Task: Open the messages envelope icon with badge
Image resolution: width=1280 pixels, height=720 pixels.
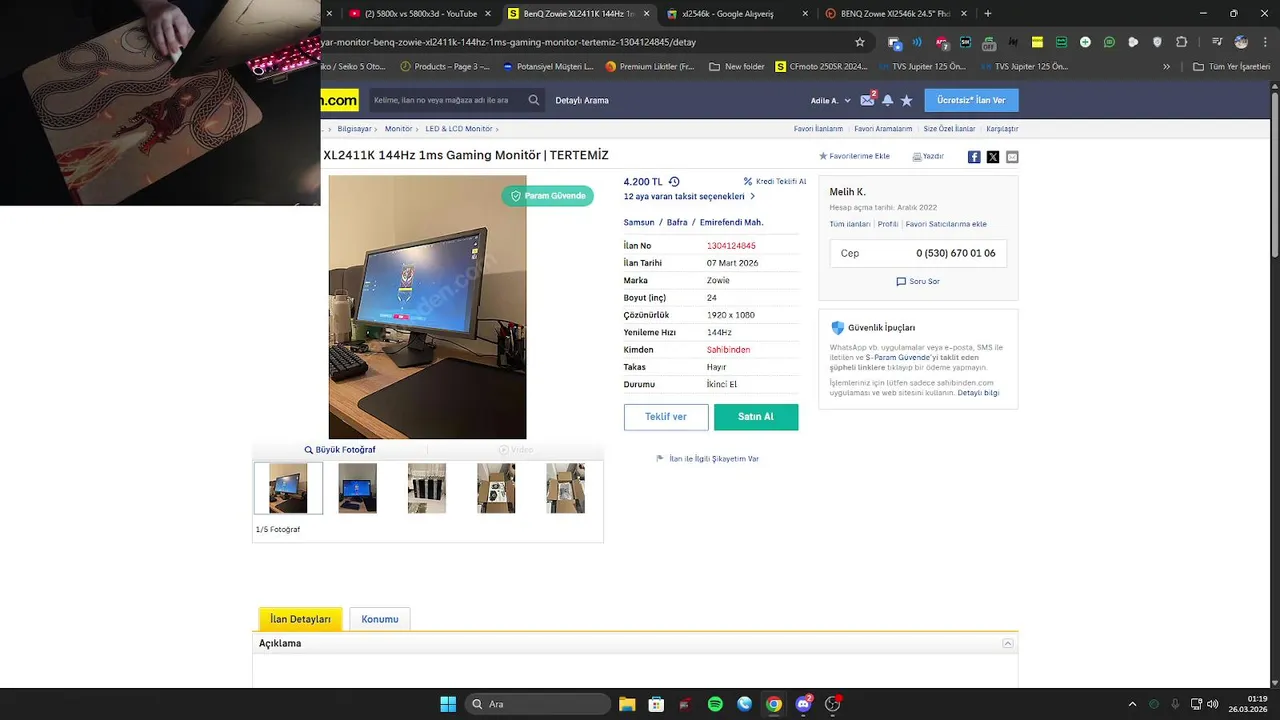Action: (867, 100)
